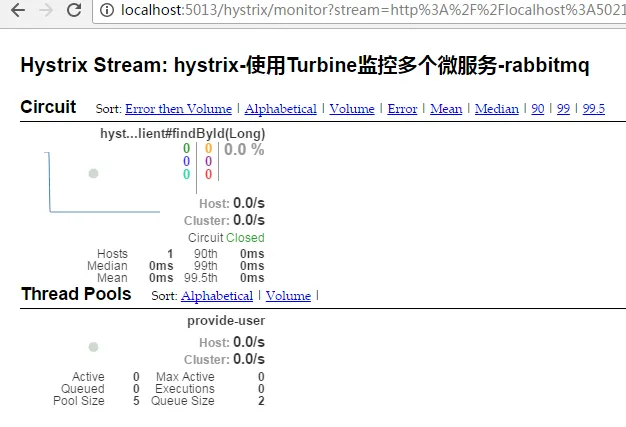Sort circuits by 90 percentile
The image size is (626, 427).
(538, 109)
